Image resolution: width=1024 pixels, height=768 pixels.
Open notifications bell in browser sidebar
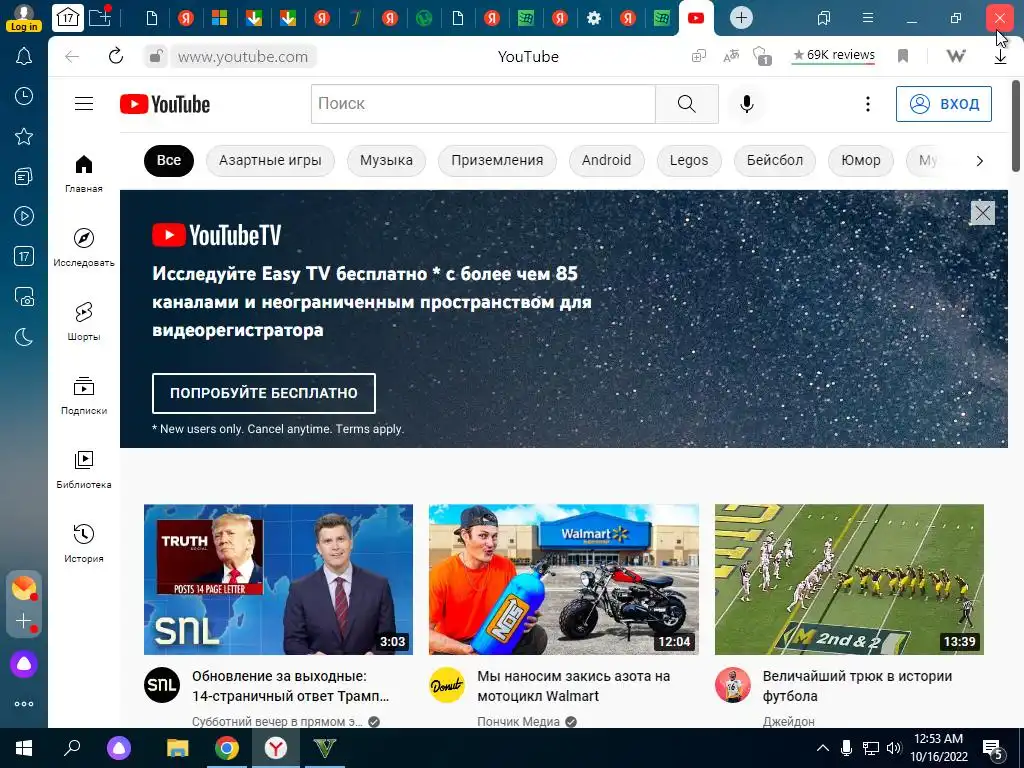tap(24, 56)
